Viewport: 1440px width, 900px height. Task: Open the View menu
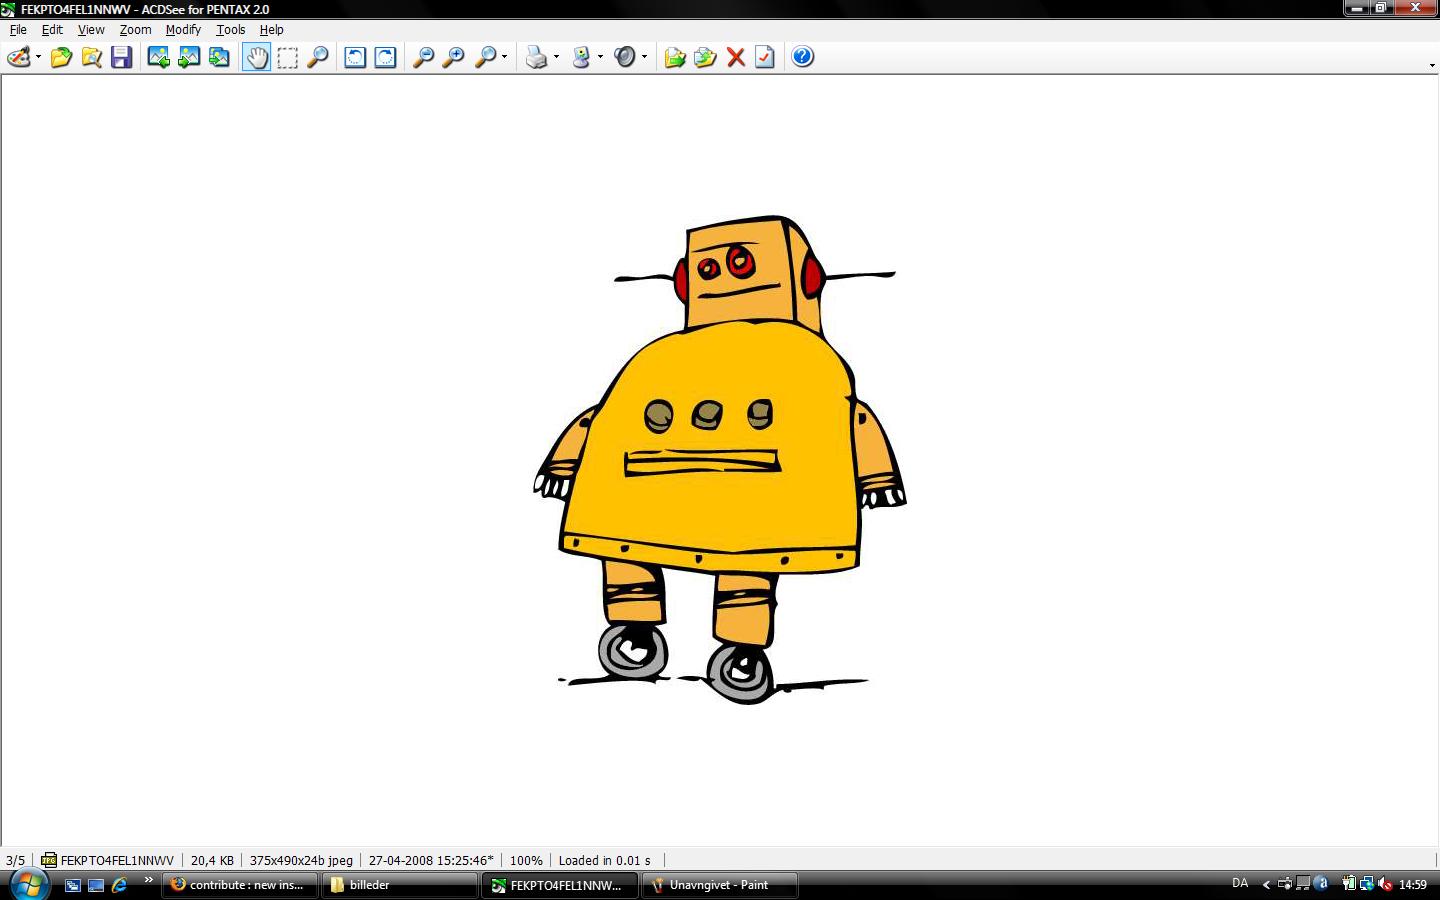(91, 30)
